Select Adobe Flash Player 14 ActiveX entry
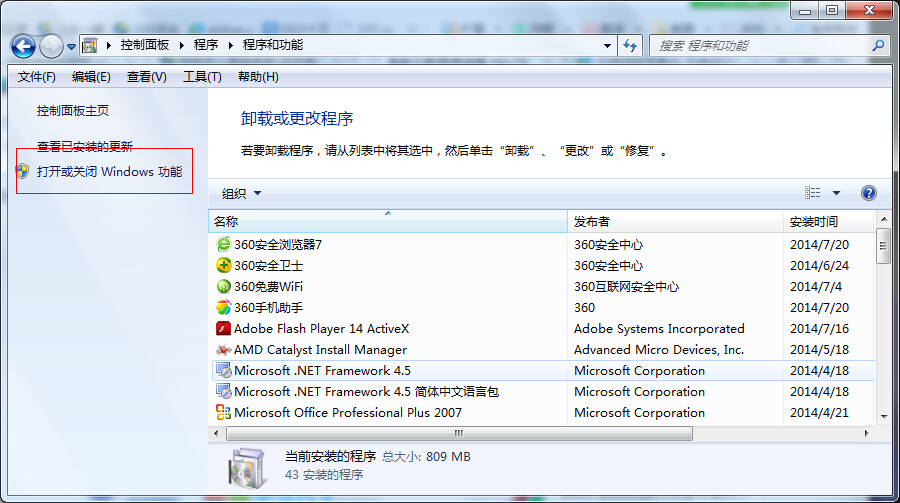This screenshot has height=503, width=900. [321, 328]
